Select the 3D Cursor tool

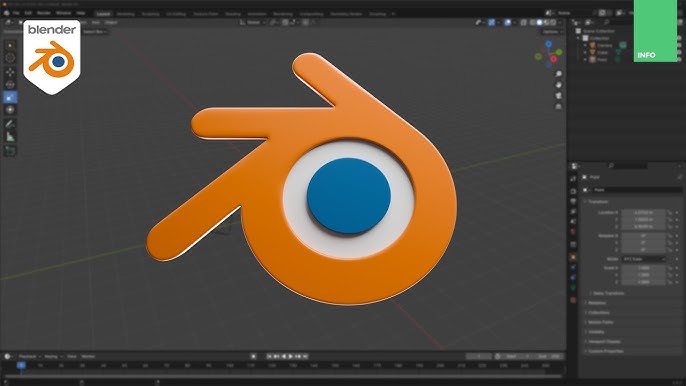[x=10, y=58]
